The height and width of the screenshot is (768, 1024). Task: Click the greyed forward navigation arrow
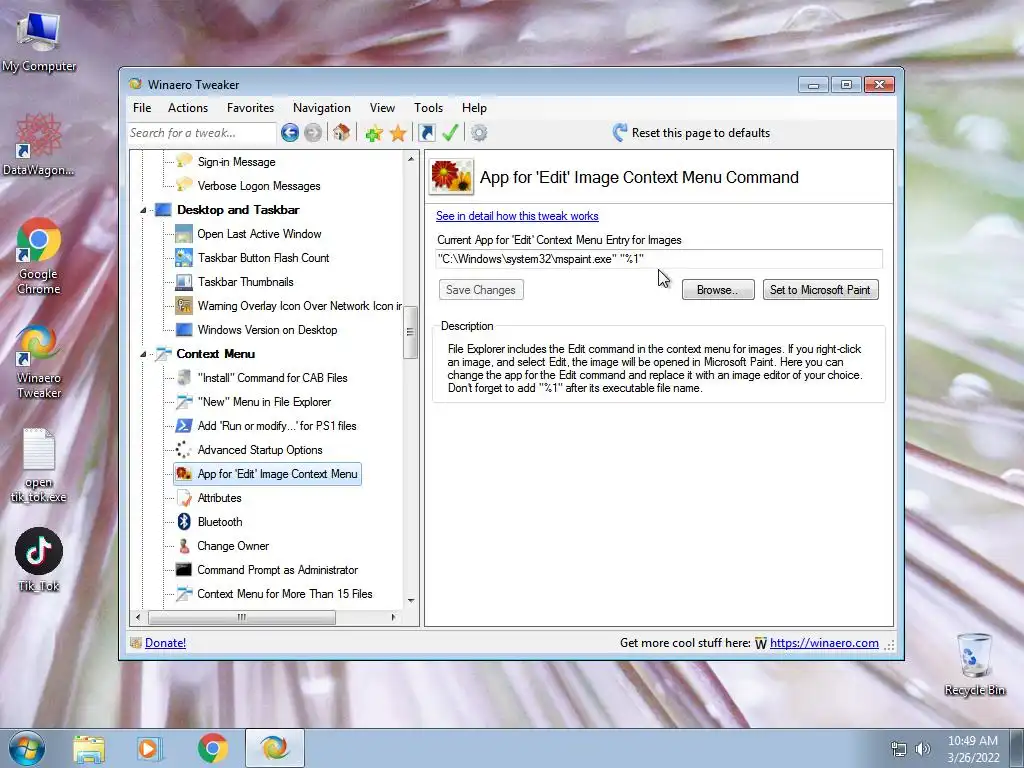[x=313, y=133]
